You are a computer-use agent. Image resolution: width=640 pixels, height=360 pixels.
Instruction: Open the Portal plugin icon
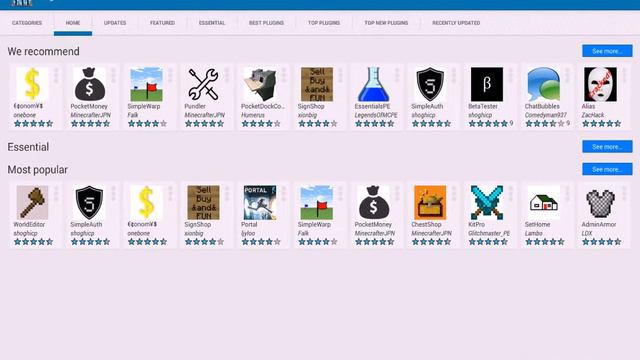[x=260, y=202]
